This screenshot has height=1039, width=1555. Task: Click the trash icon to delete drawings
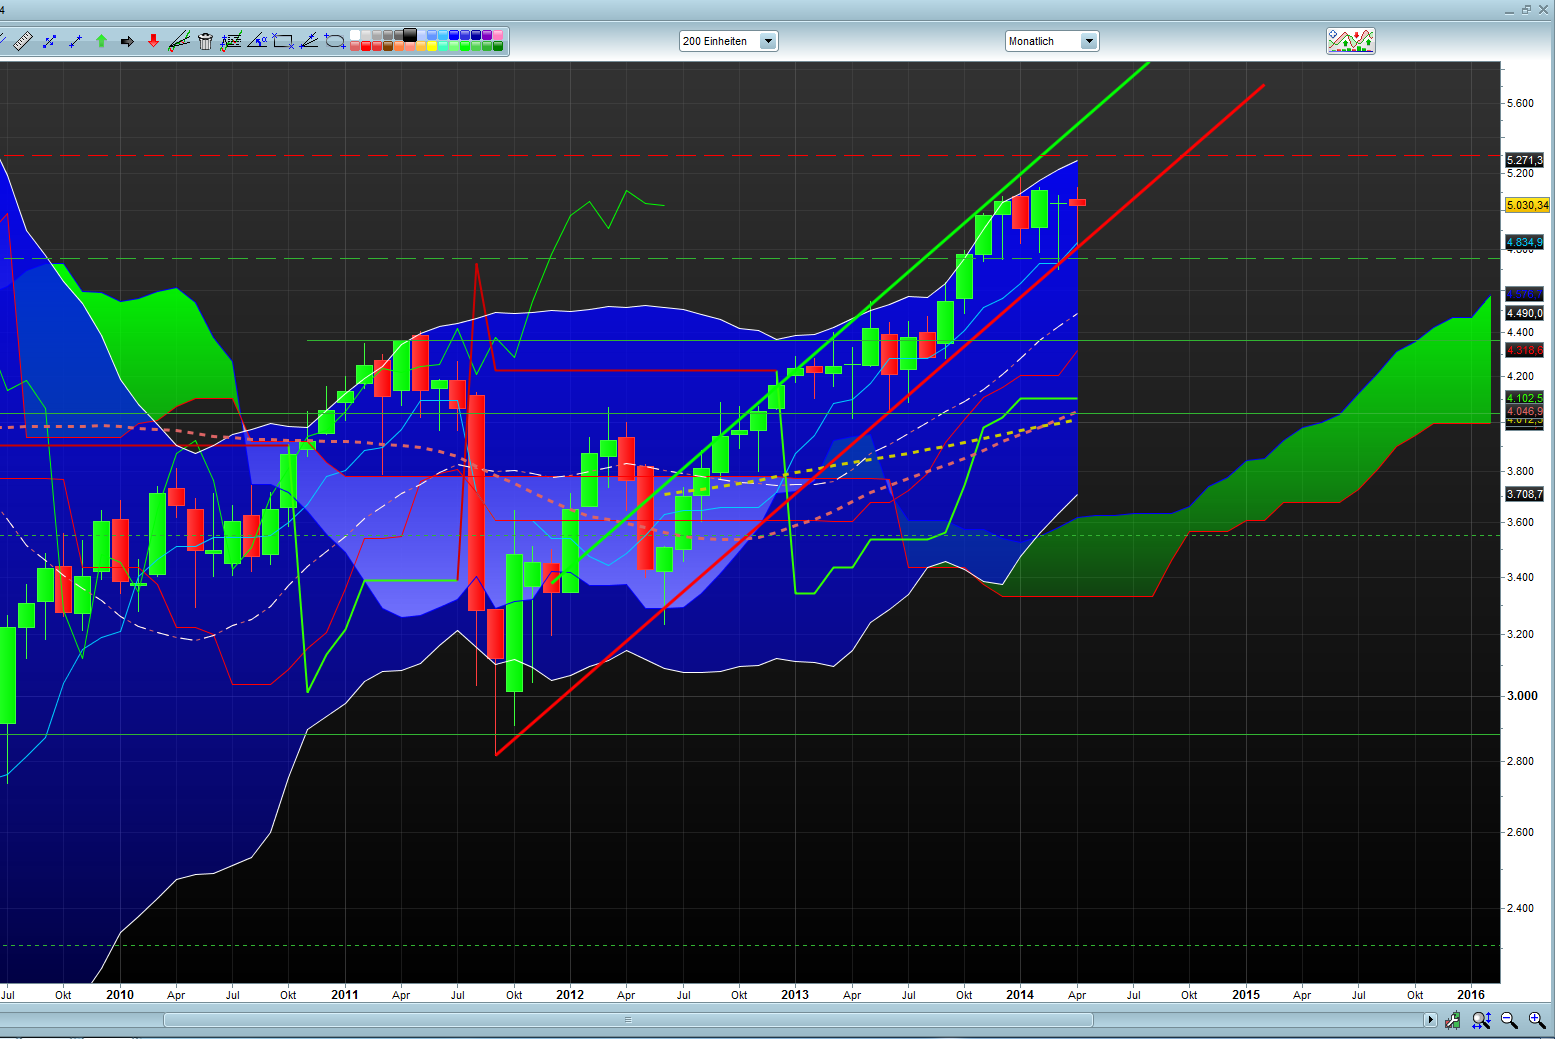point(204,41)
